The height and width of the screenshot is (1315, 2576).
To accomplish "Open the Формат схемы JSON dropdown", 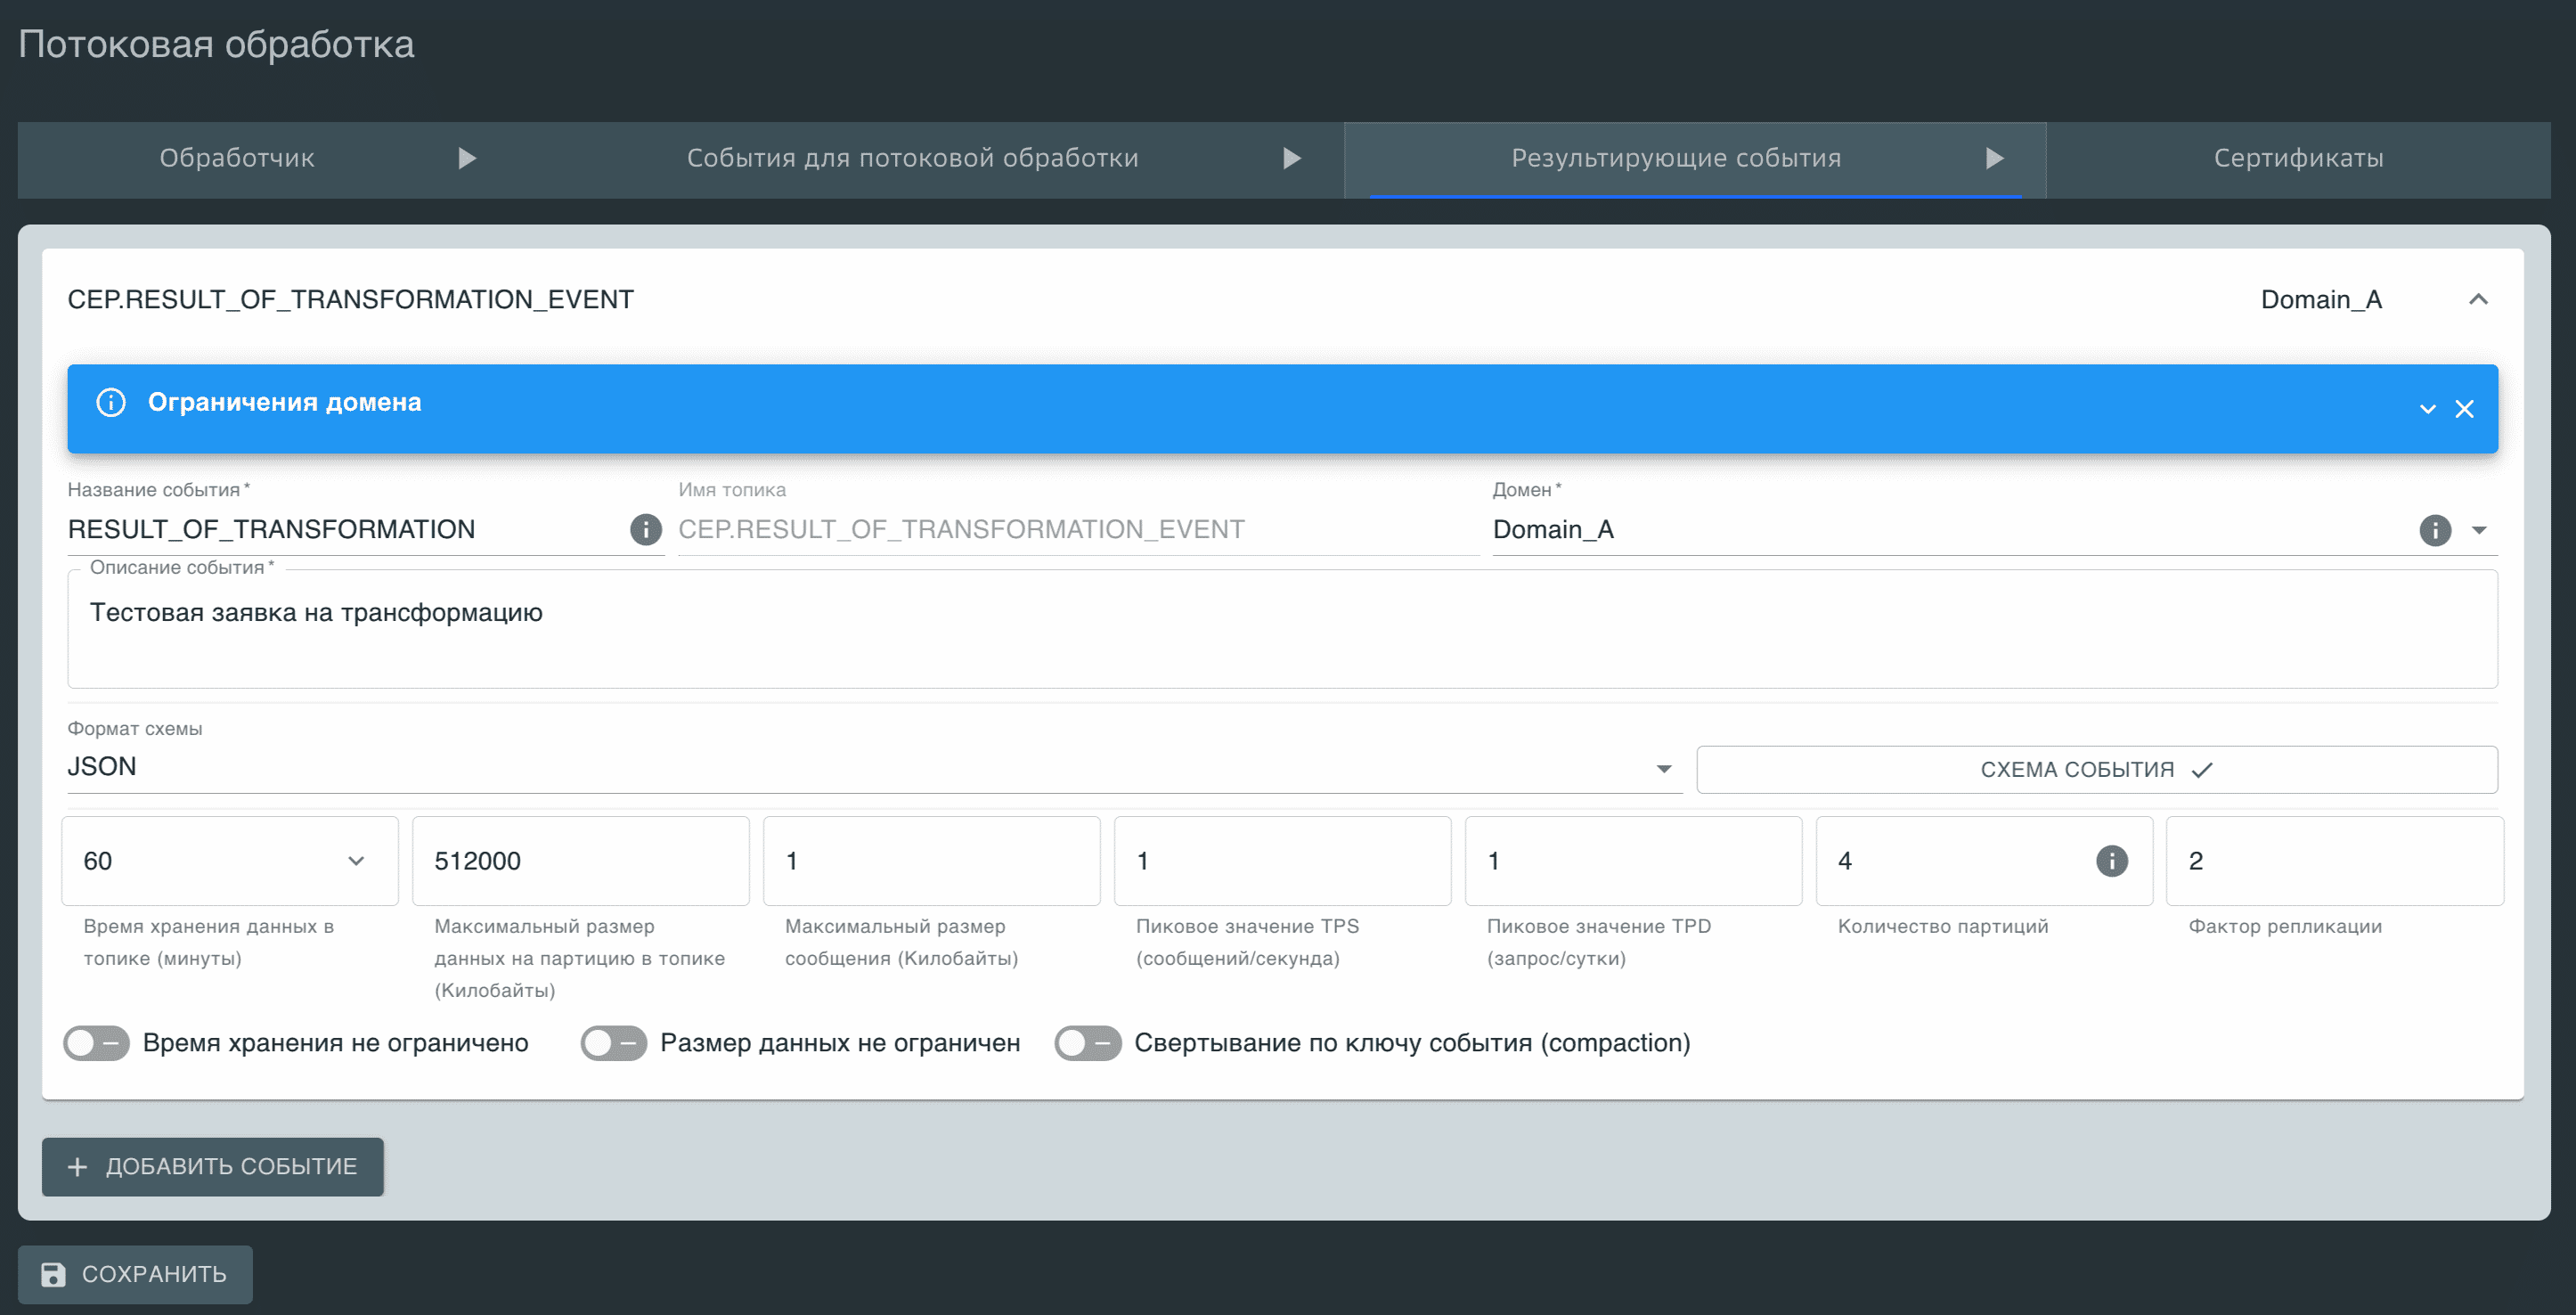I will tap(1664, 768).
